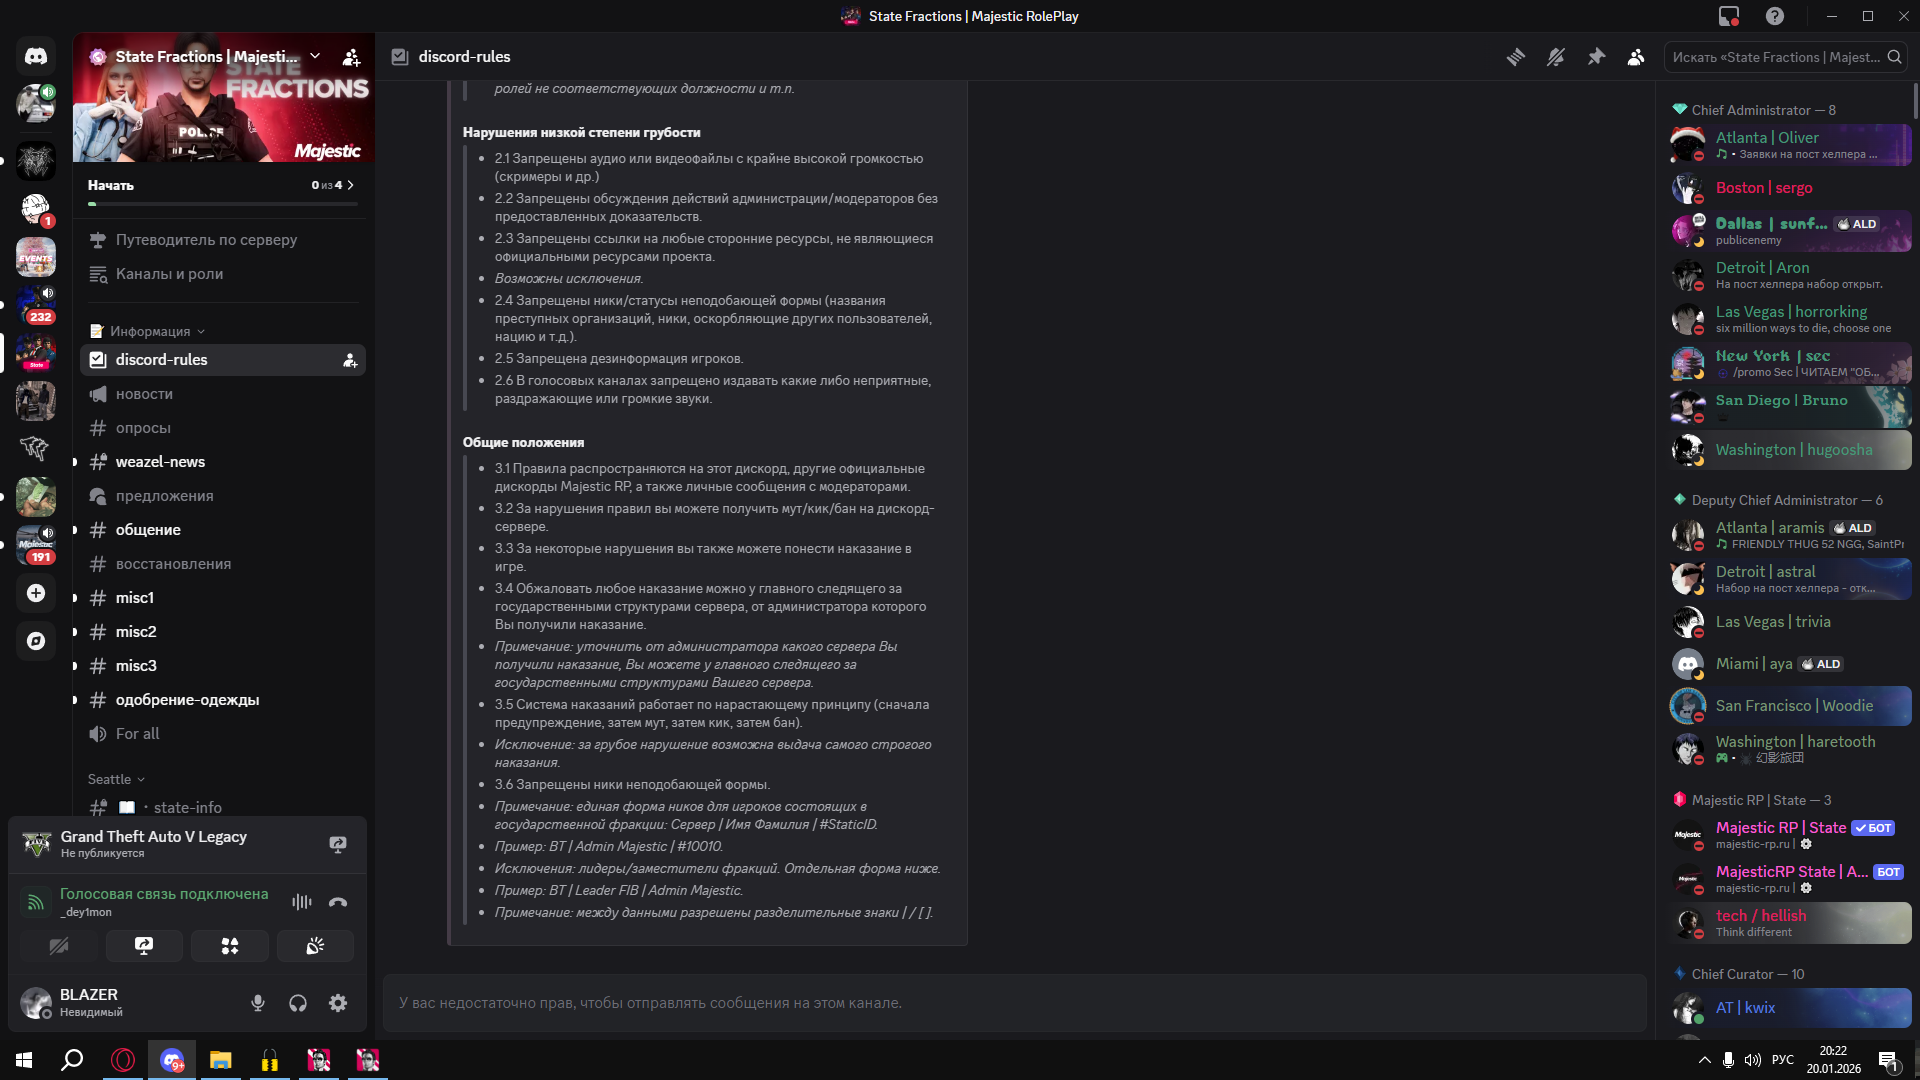Open Discord direct messages home icon
The image size is (1920, 1080).
tap(36, 56)
